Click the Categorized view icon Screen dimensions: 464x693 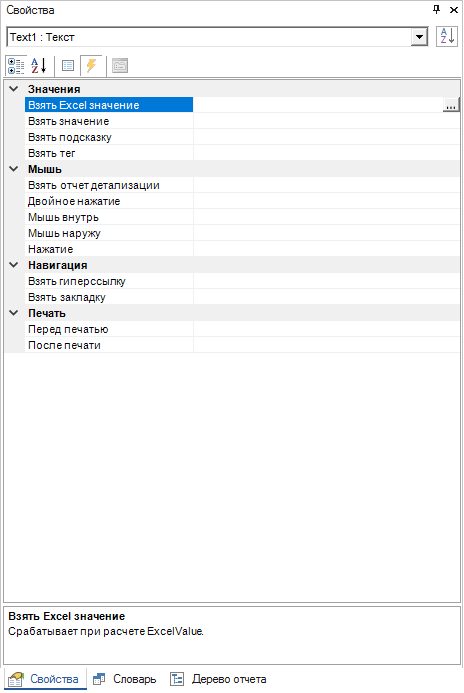tap(16, 66)
